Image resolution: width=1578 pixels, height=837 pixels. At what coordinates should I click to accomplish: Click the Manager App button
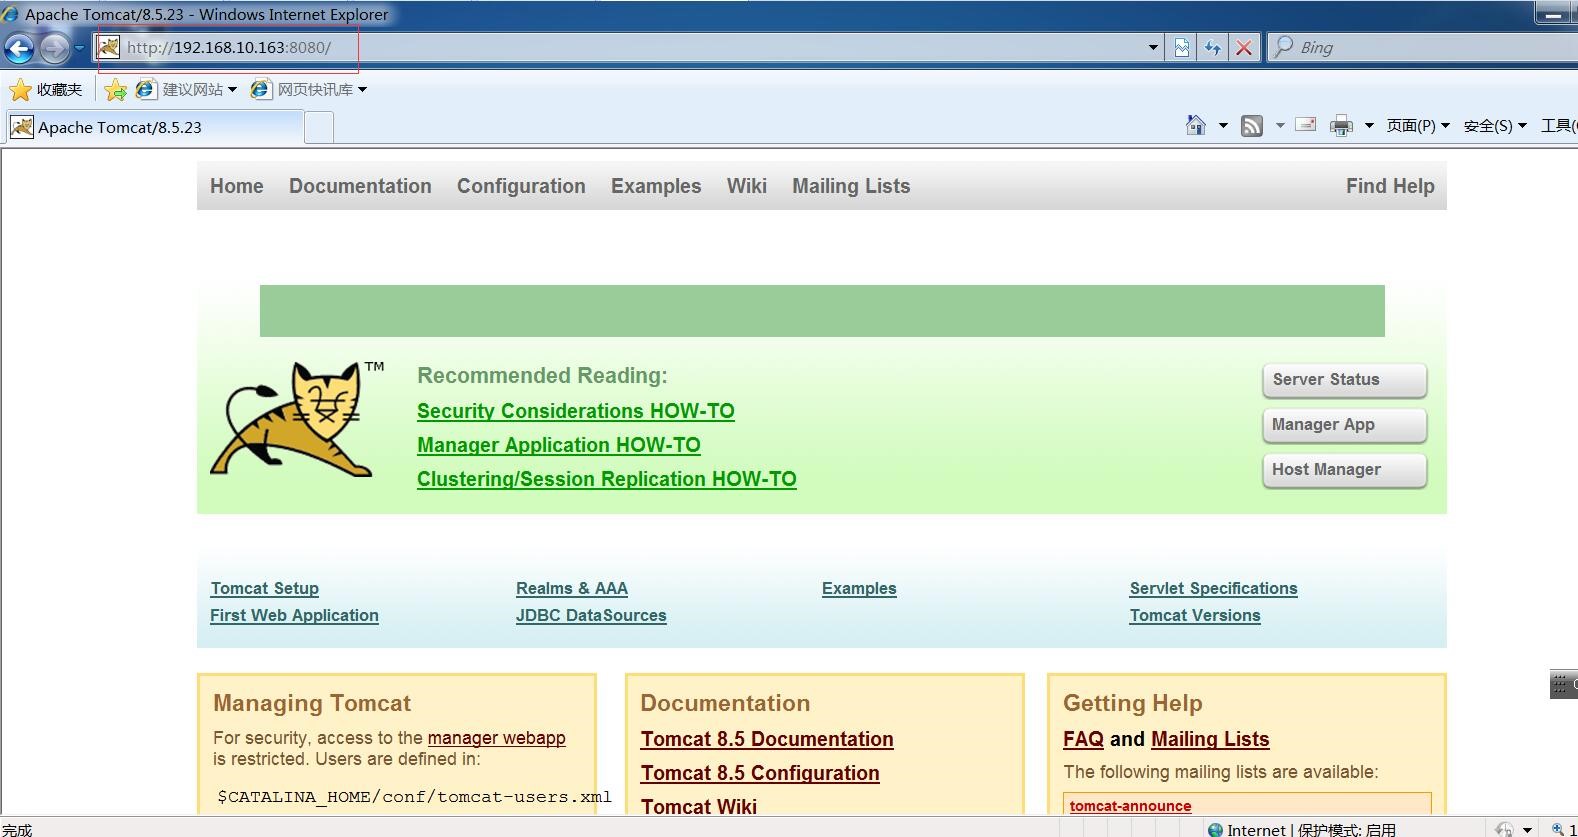tap(1344, 425)
